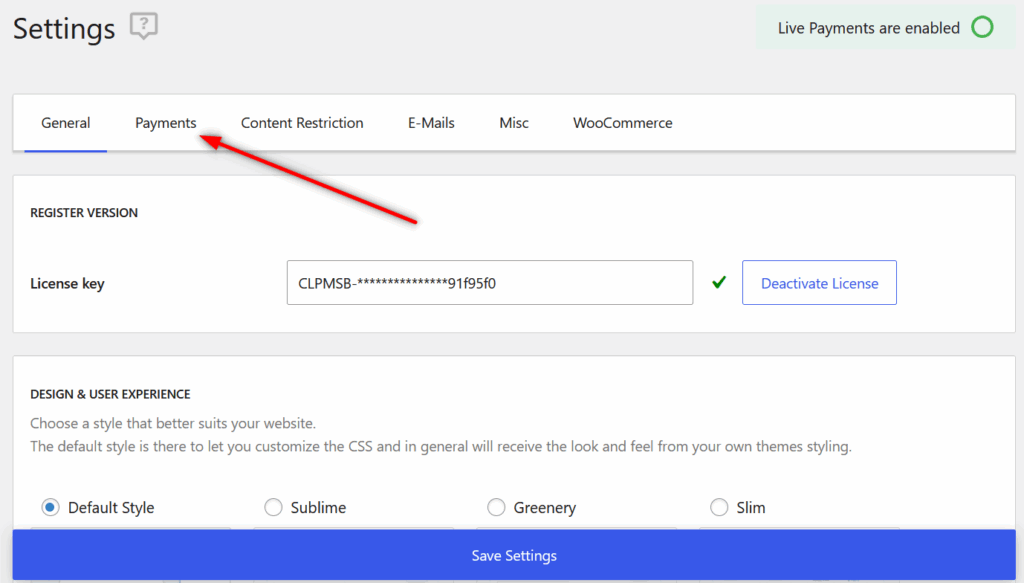Screen dimensions: 1024x583
Task: Open the WooCommerce tab
Action: [622, 122]
